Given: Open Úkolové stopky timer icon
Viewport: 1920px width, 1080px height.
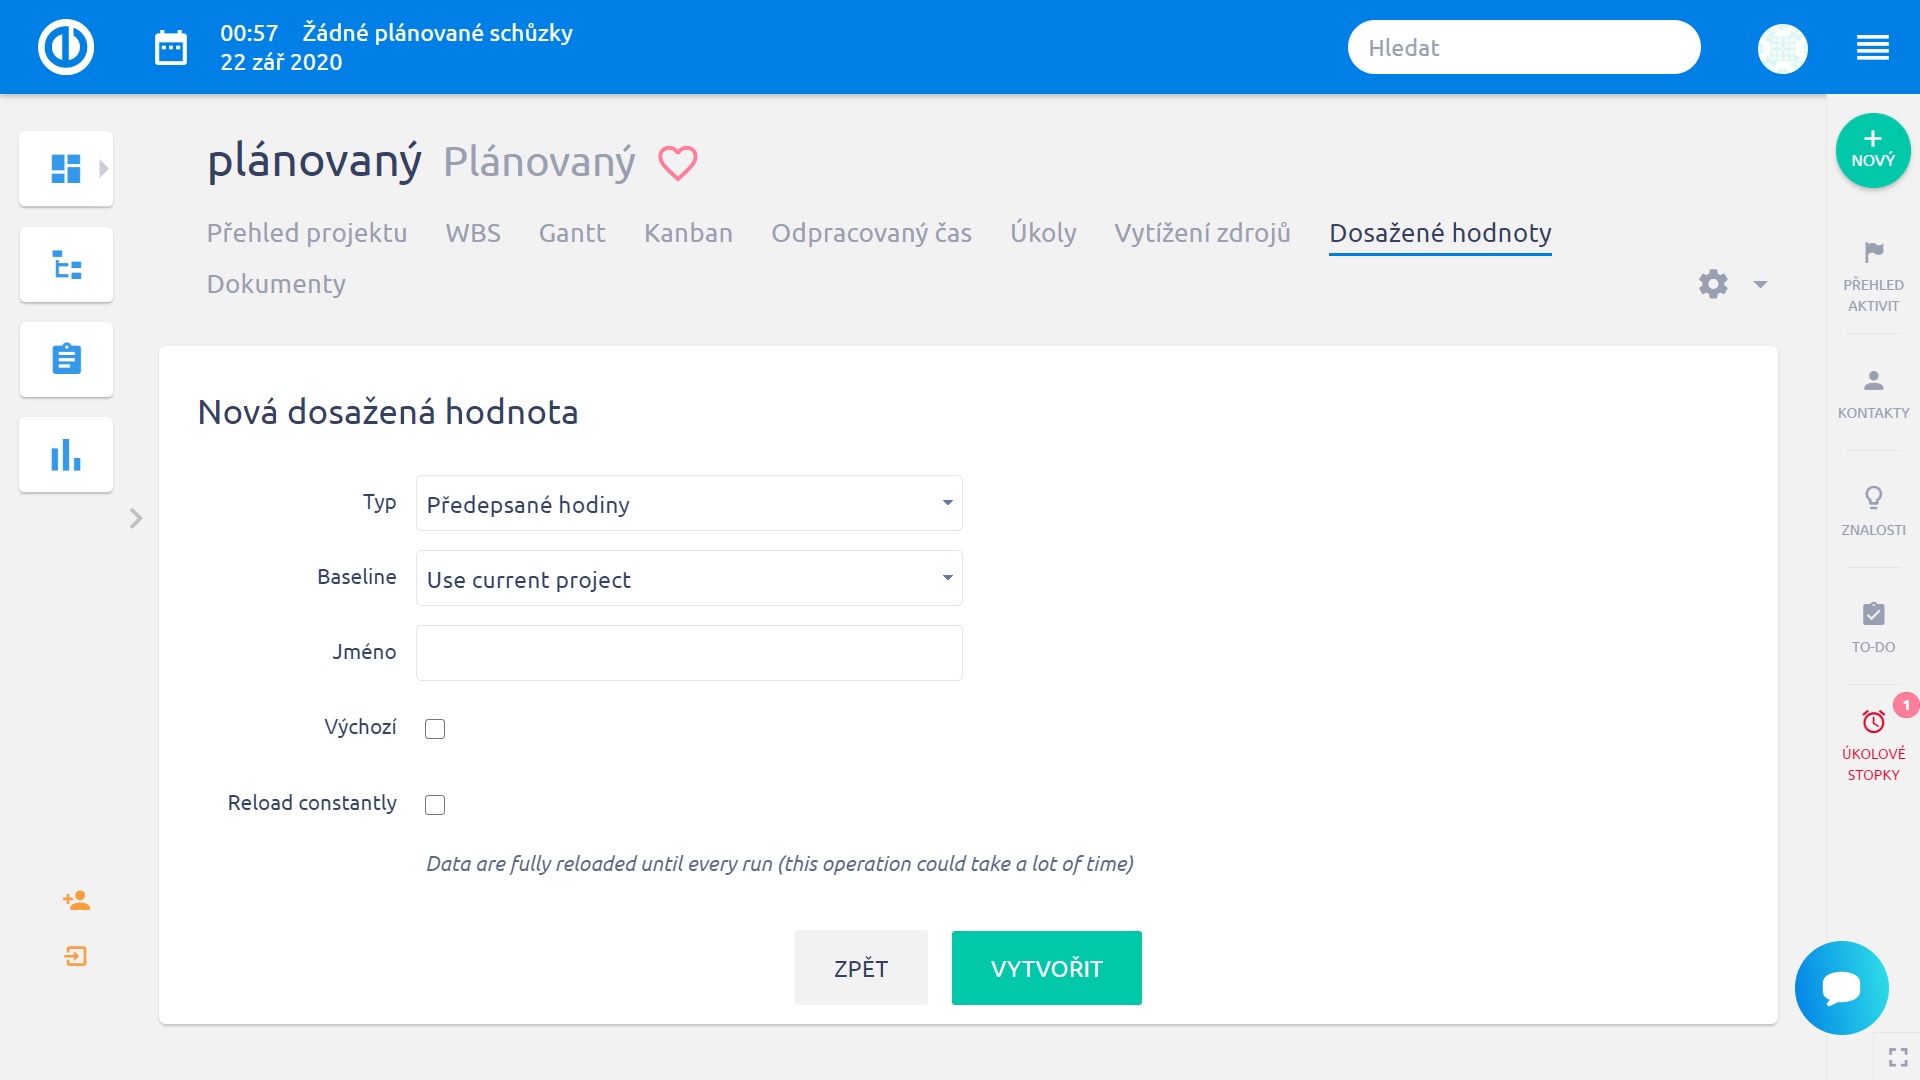Looking at the screenshot, I should [x=1873, y=722].
